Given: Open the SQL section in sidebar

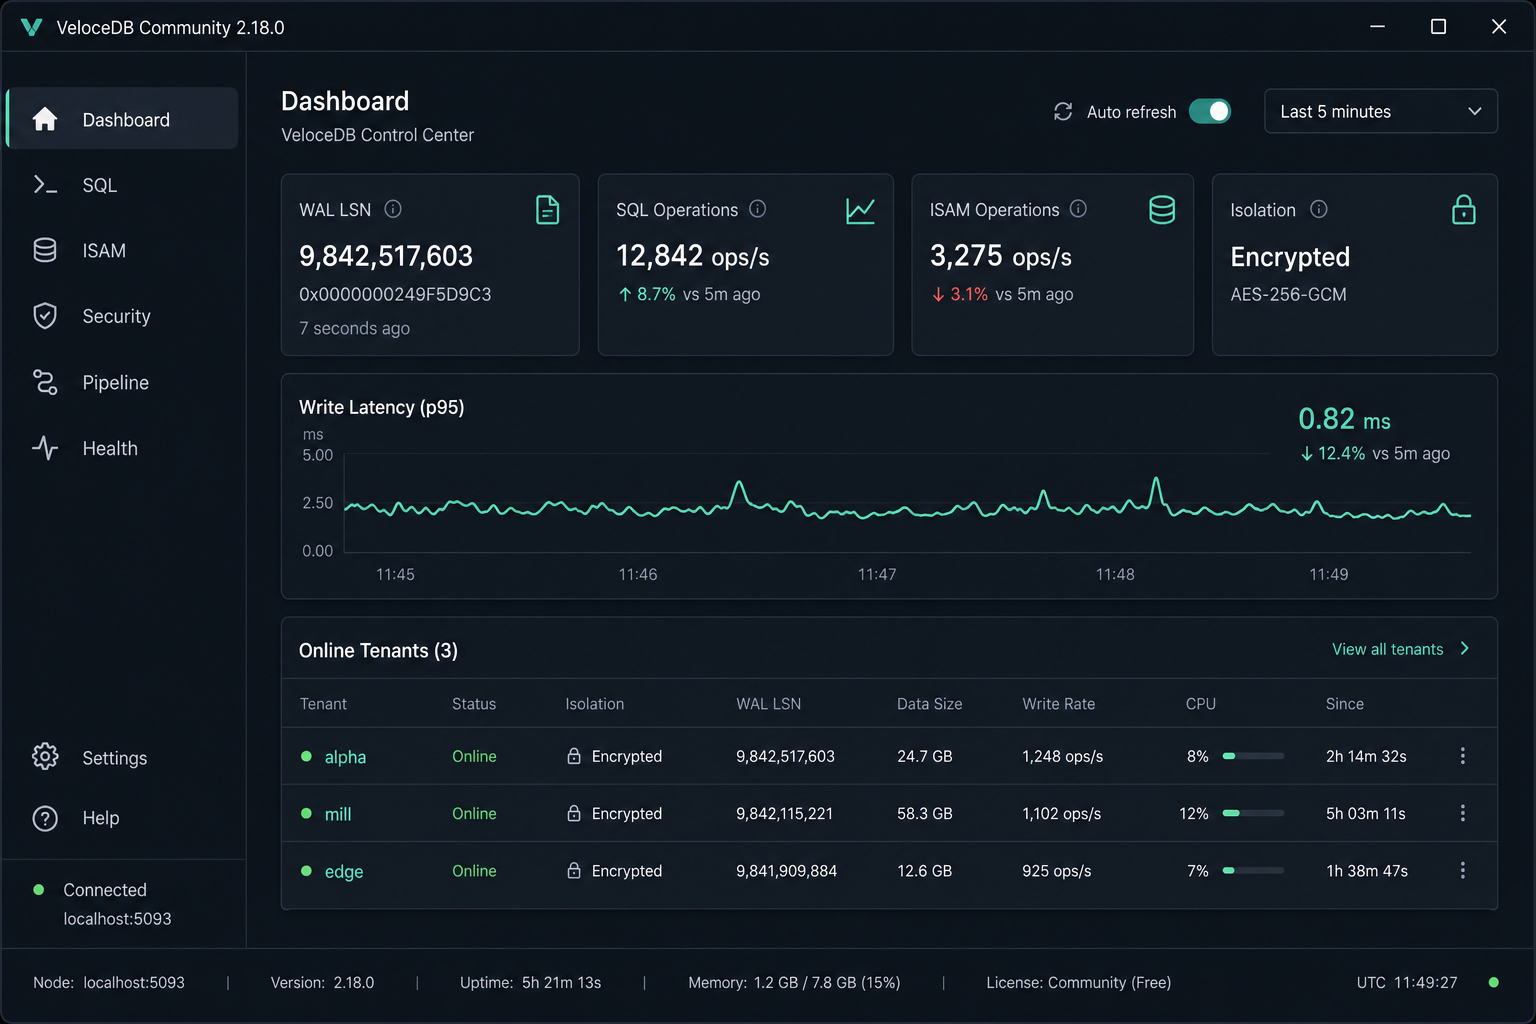Looking at the screenshot, I should [122, 185].
